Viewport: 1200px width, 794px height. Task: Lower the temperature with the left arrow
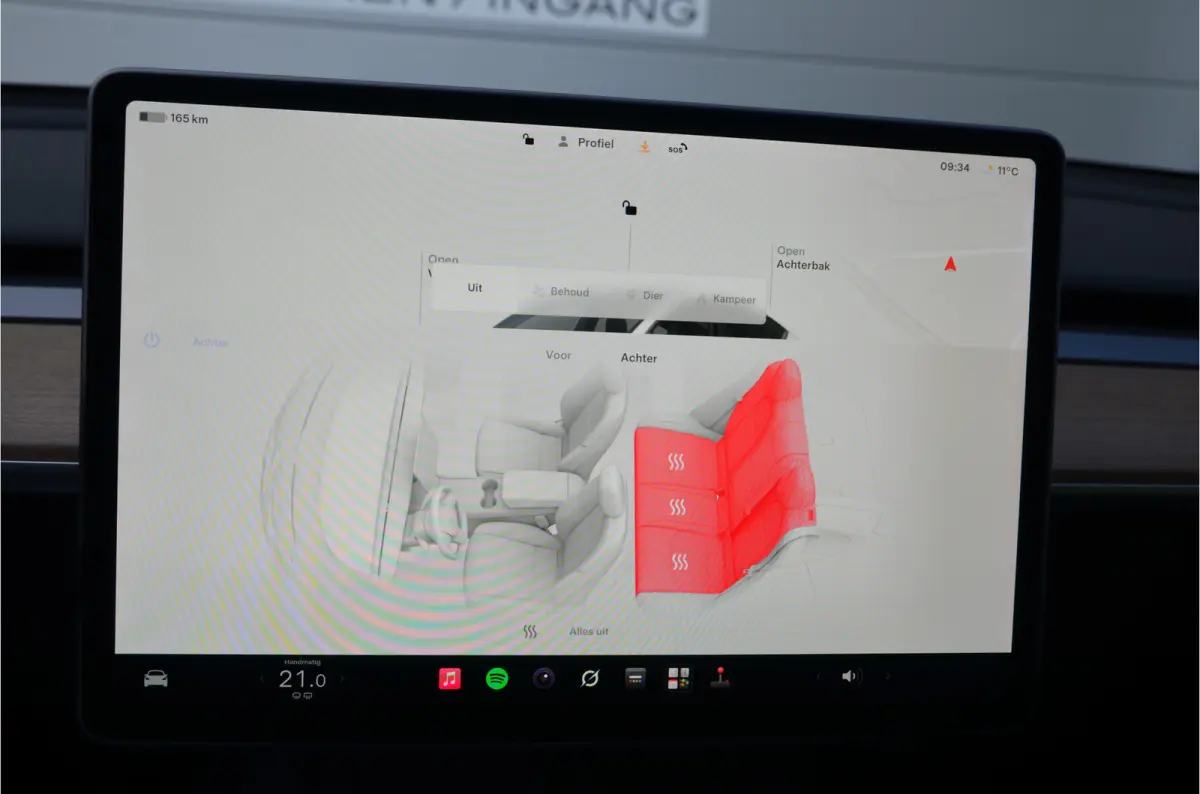pyautogui.click(x=262, y=679)
